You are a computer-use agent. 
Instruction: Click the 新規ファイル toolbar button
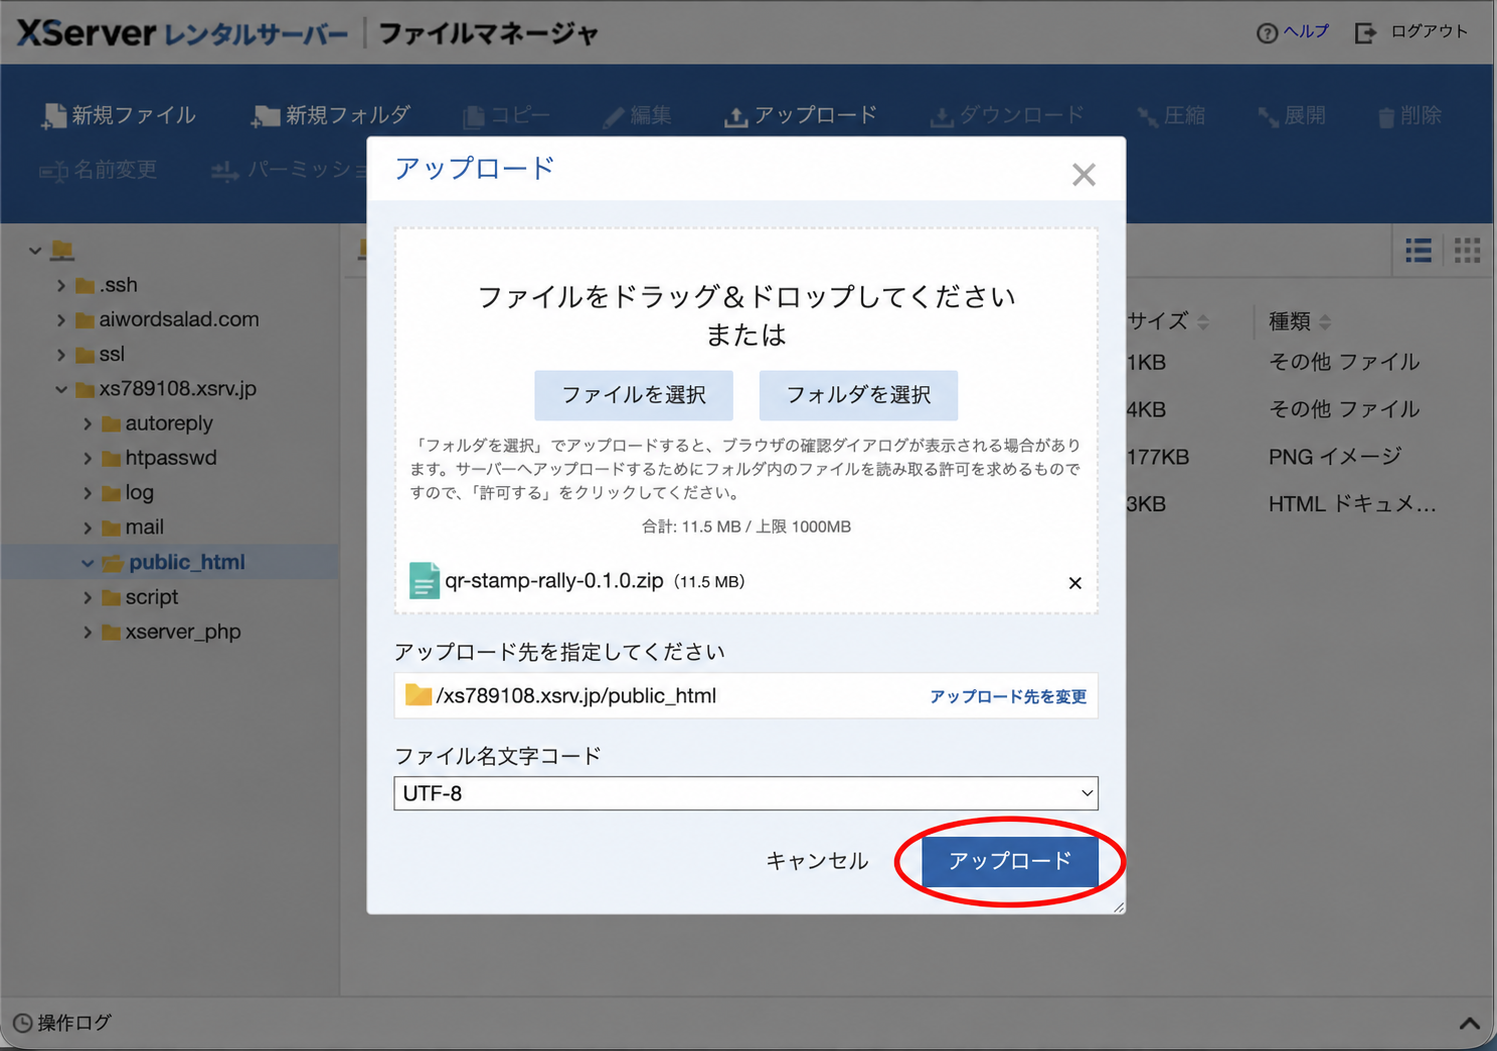(118, 116)
